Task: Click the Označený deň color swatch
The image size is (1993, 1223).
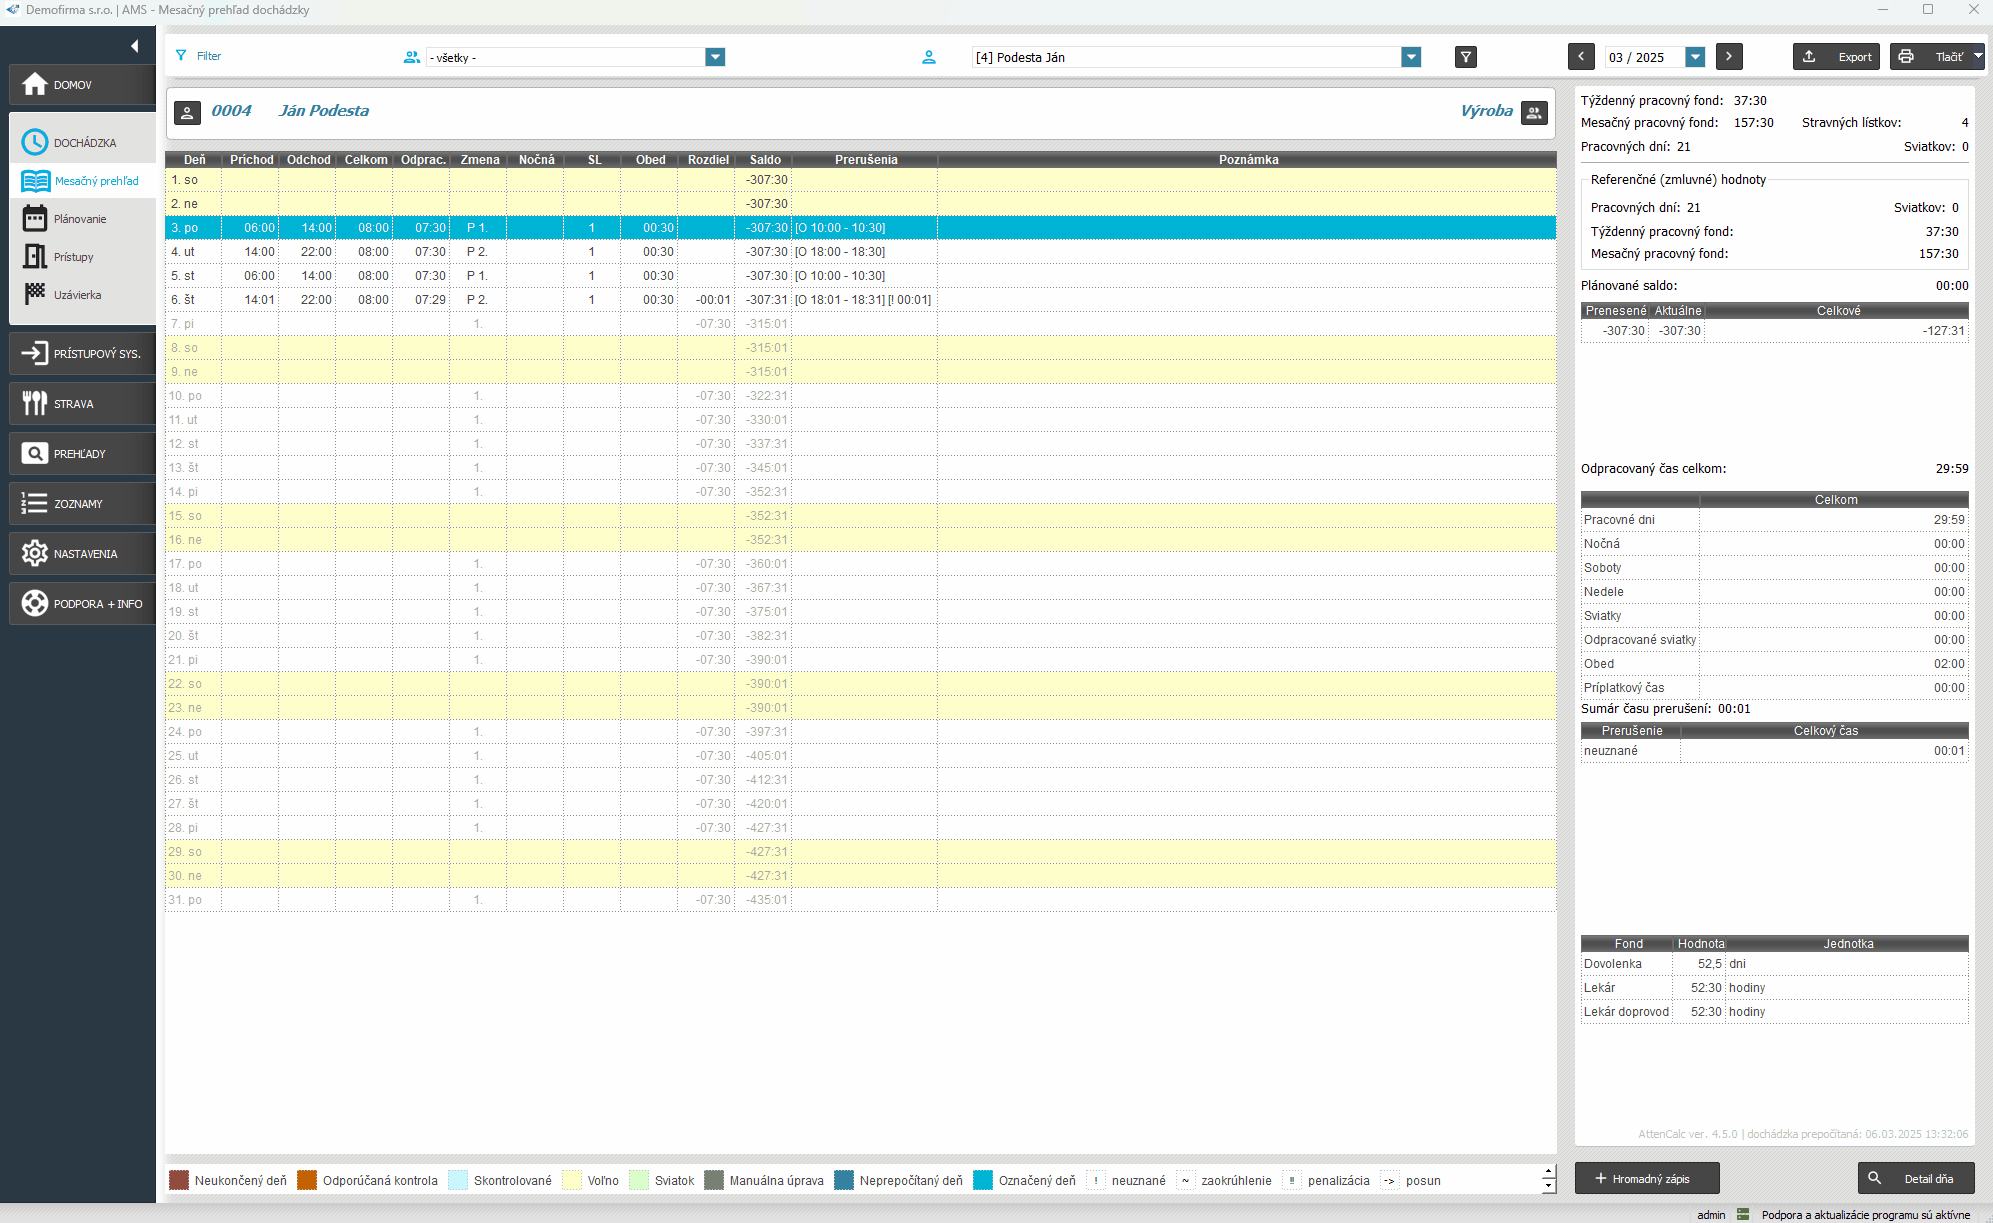Action: [x=983, y=1180]
